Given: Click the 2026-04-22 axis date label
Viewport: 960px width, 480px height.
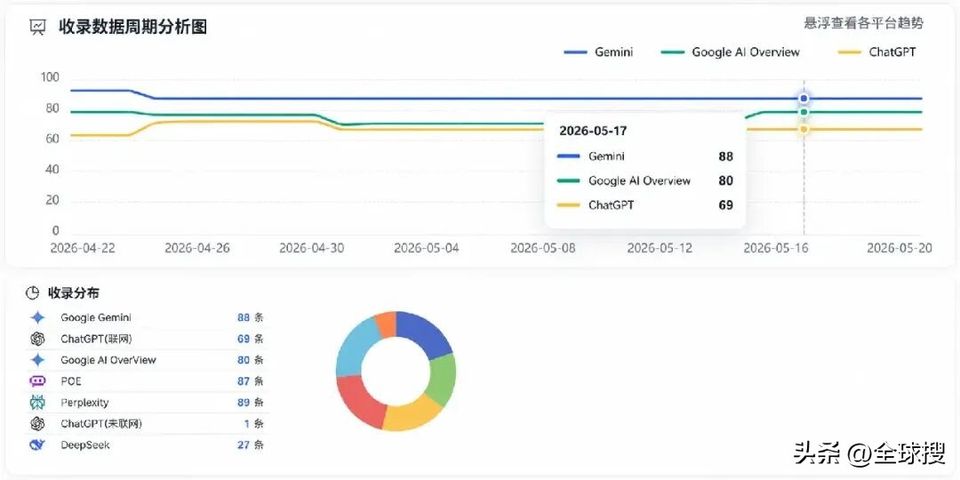Looking at the screenshot, I should coord(83,248).
